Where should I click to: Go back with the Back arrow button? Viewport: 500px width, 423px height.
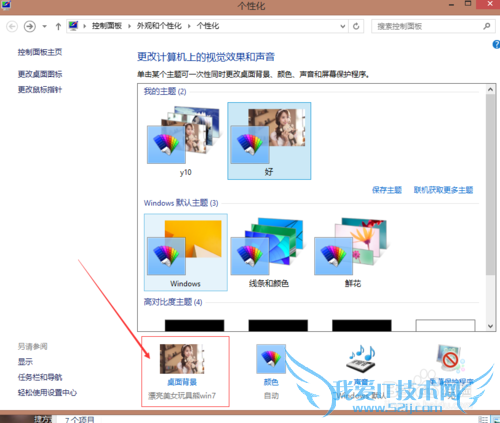tap(12, 26)
